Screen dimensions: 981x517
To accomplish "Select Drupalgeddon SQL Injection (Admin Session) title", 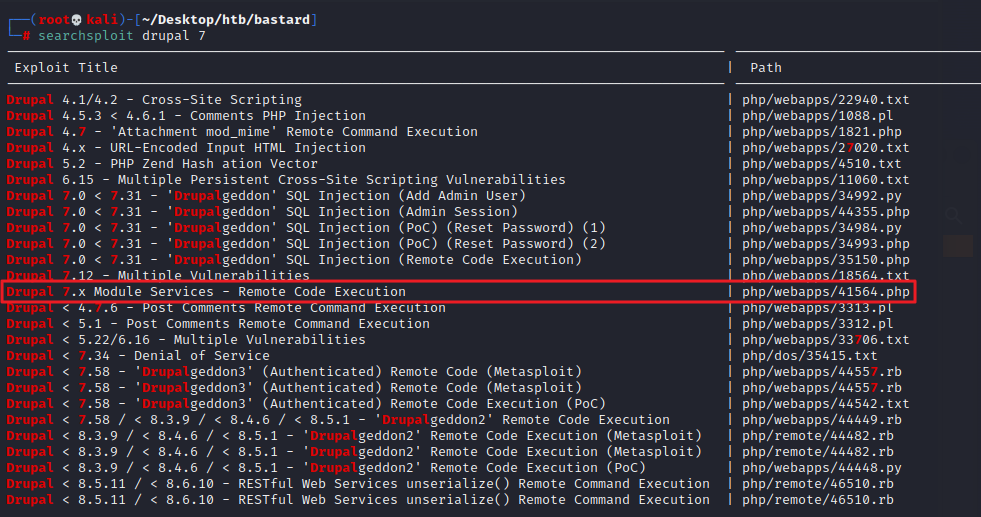I will [262, 212].
